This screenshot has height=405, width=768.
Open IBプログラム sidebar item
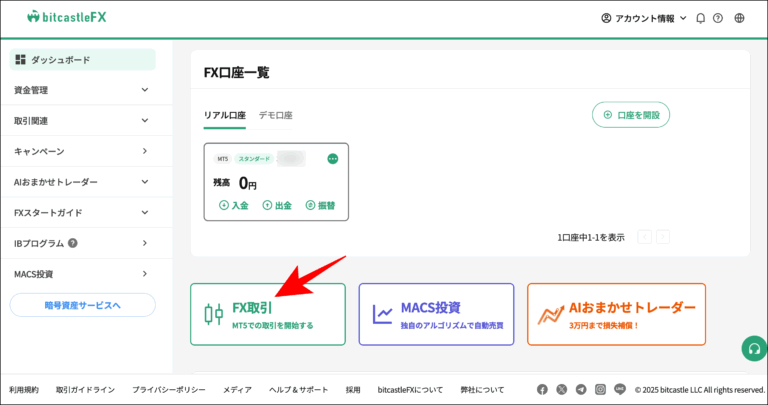click(x=87, y=243)
